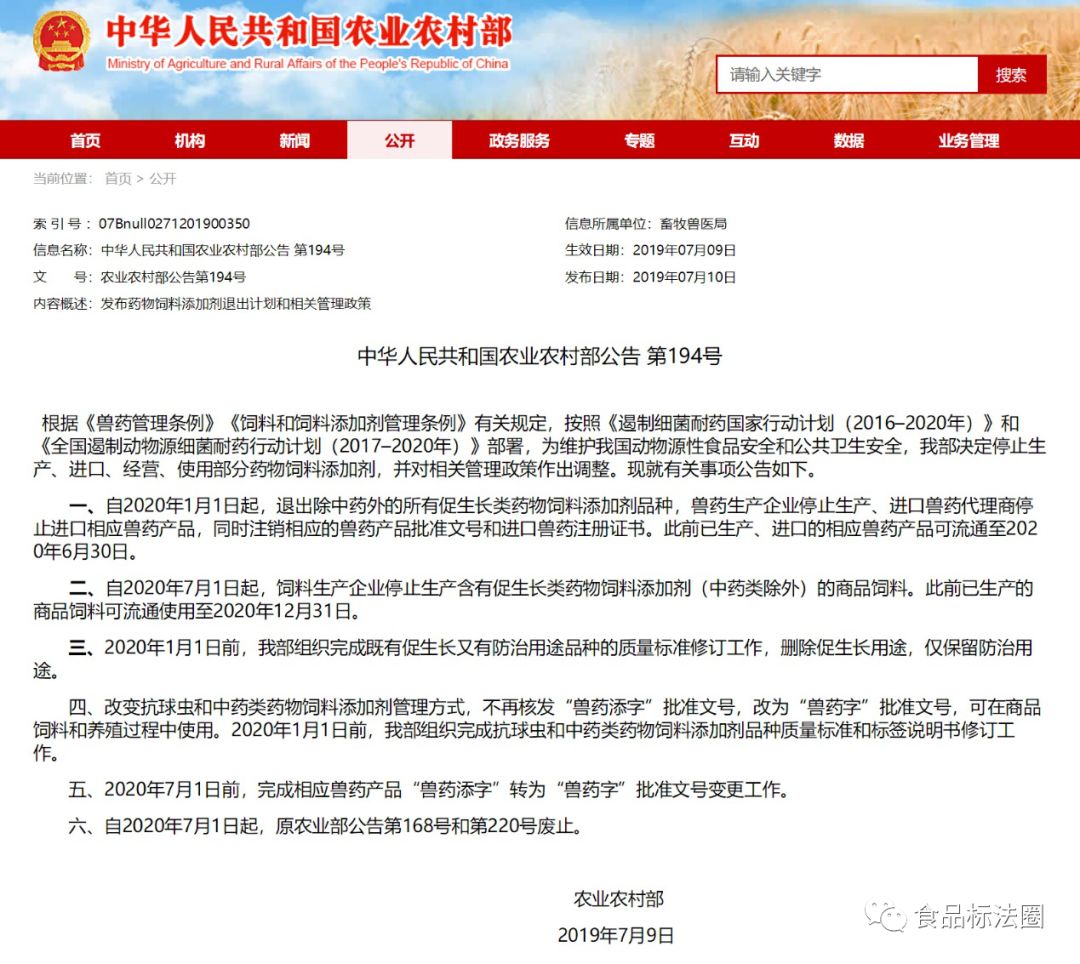Click paragraph 三 about 质量标准修订工作
Viewport: 1080px width, 964px height.
[533, 658]
